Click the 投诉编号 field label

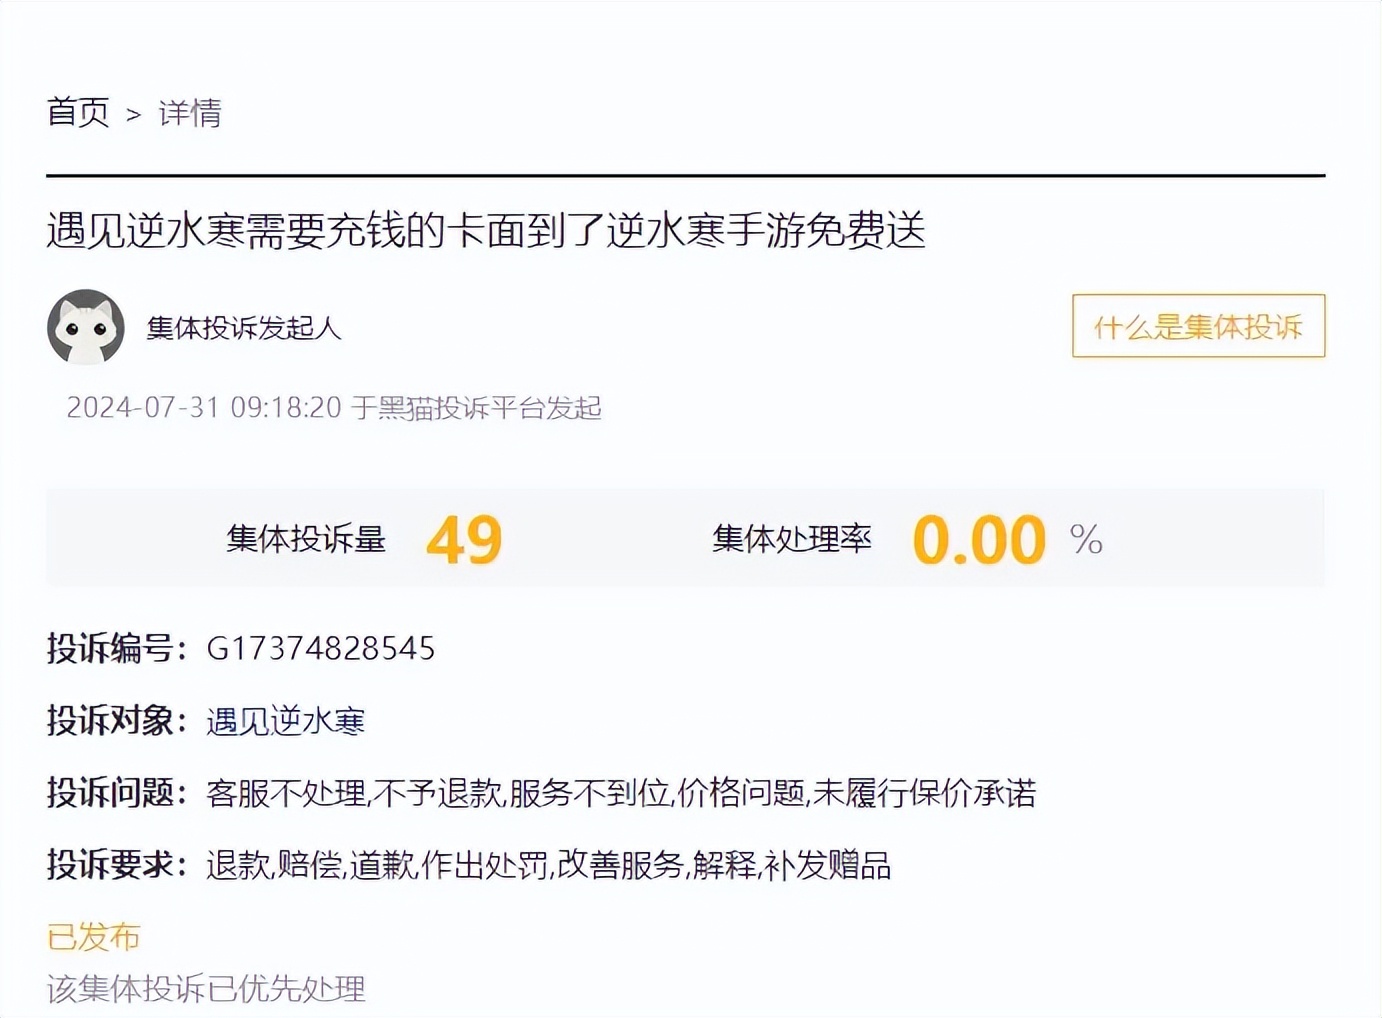point(116,649)
